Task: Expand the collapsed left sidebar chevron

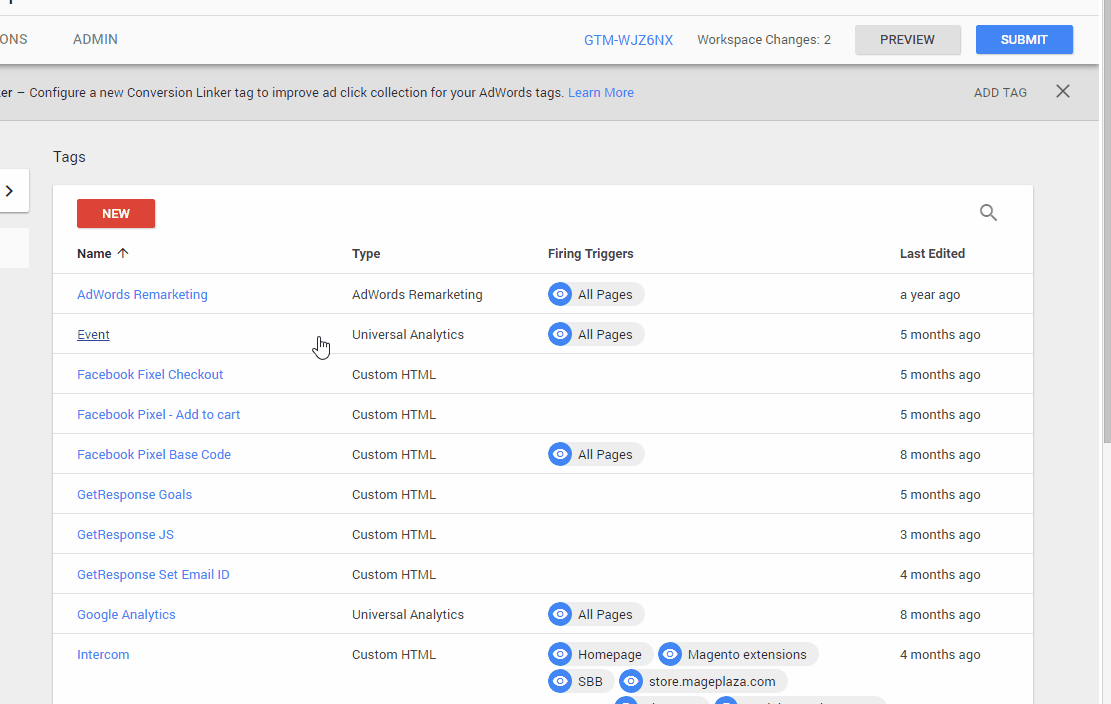Action: point(9,191)
